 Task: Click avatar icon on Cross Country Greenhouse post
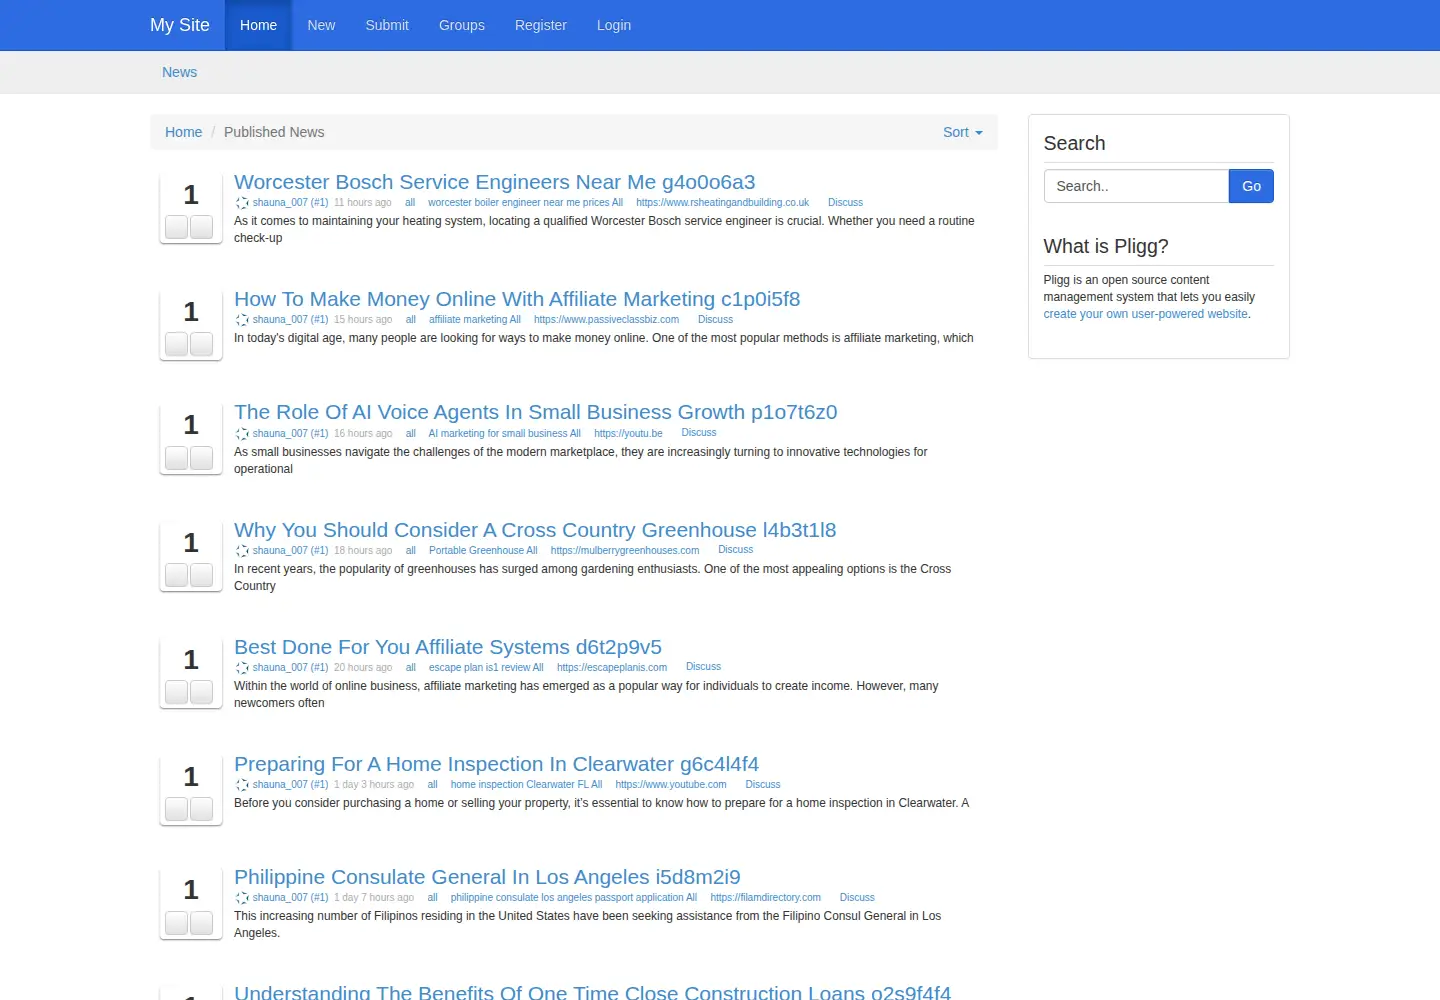(x=242, y=551)
